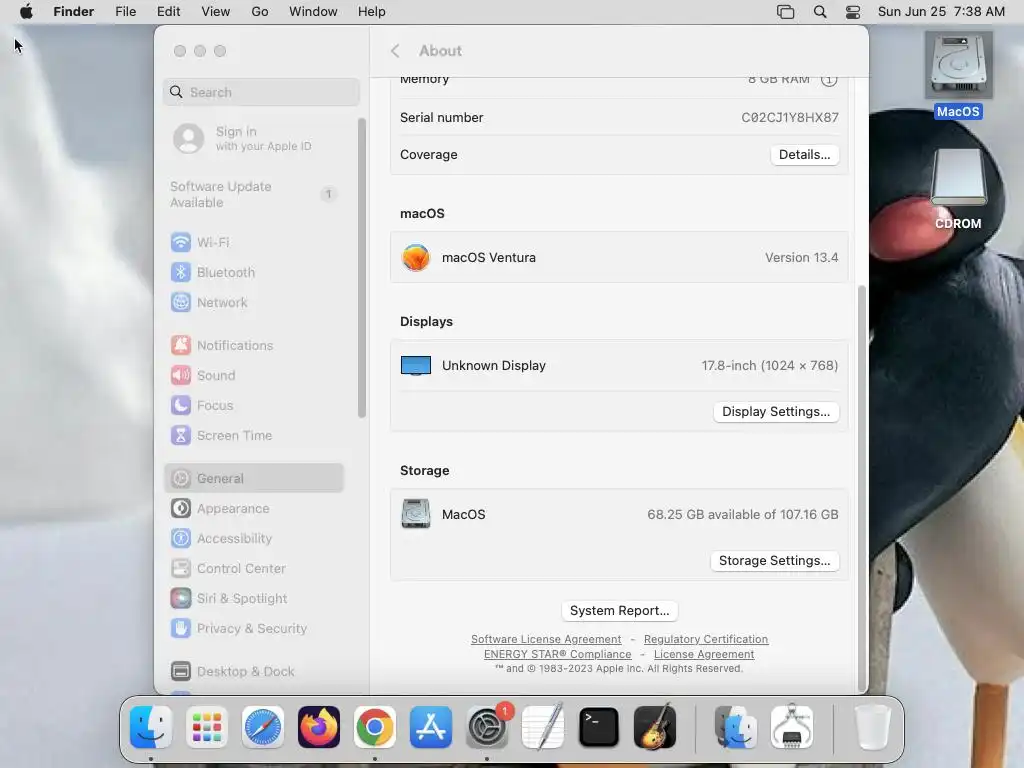
Task: Click Coverage Details button
Action: [805, 155]
